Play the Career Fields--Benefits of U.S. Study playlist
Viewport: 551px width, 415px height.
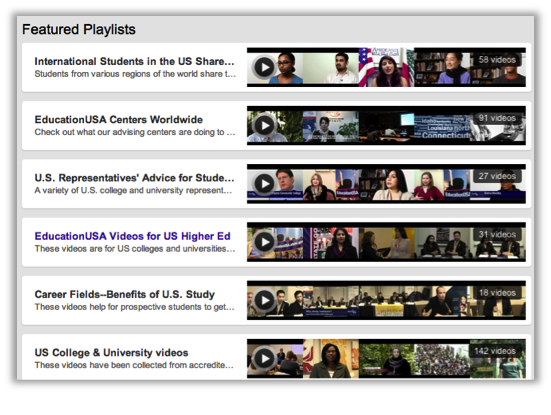pos(264,300)
